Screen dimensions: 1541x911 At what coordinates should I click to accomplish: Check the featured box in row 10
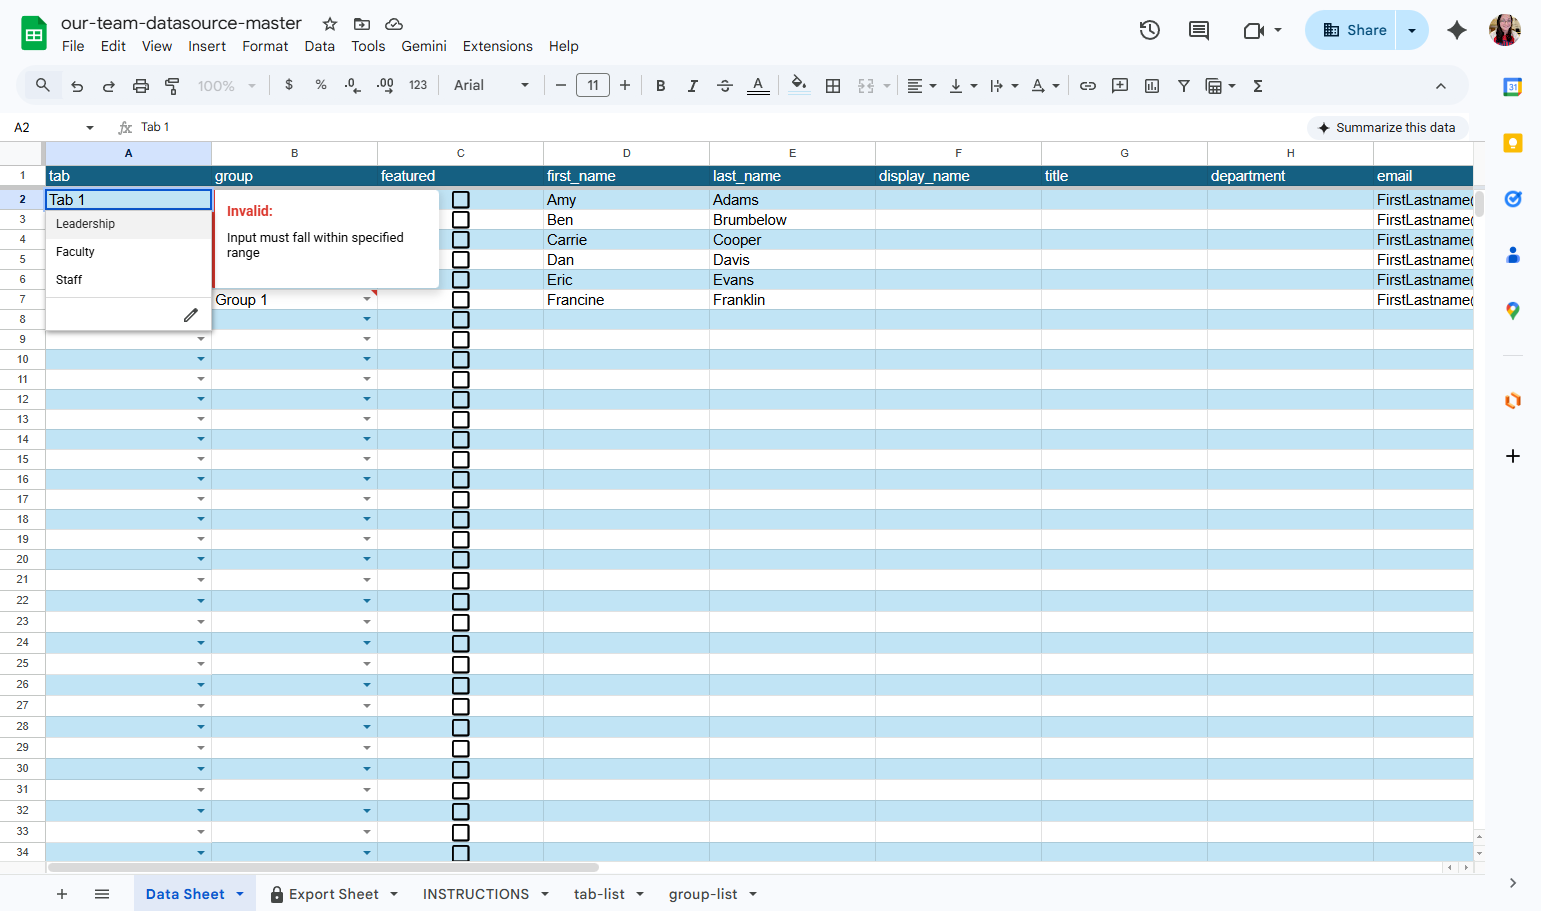(x=461, y=360)
